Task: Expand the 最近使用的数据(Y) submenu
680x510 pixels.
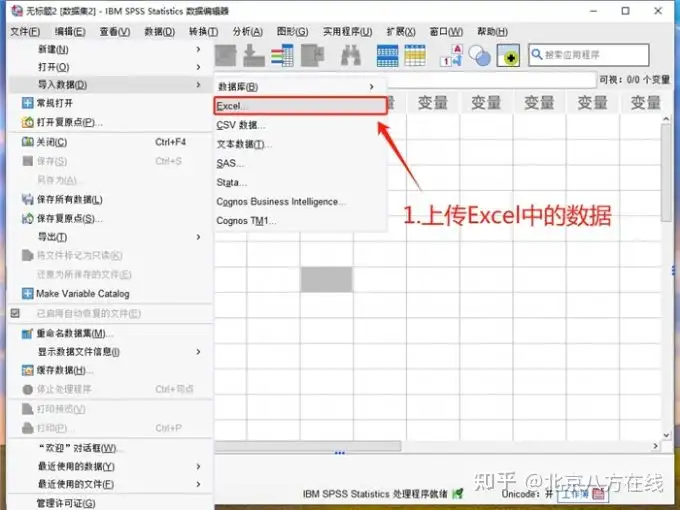Action: pyautogui.click(x=198, y=466)
